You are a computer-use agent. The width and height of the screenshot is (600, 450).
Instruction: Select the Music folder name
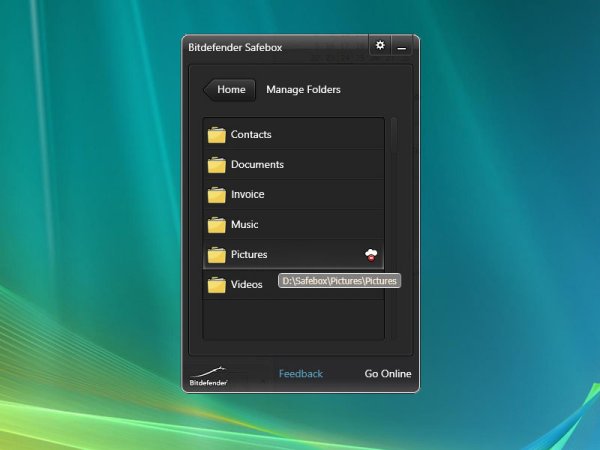point(245,224)
